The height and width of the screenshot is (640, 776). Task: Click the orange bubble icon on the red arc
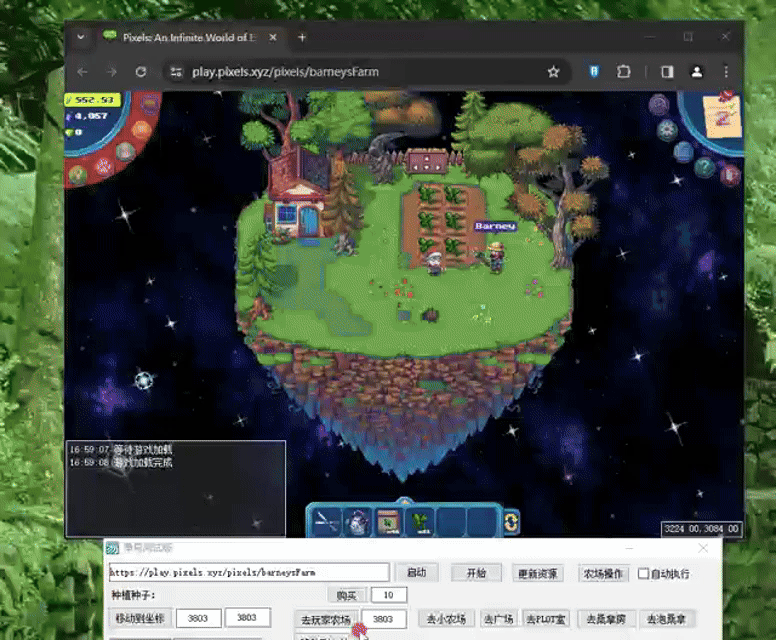click(142, 129)
